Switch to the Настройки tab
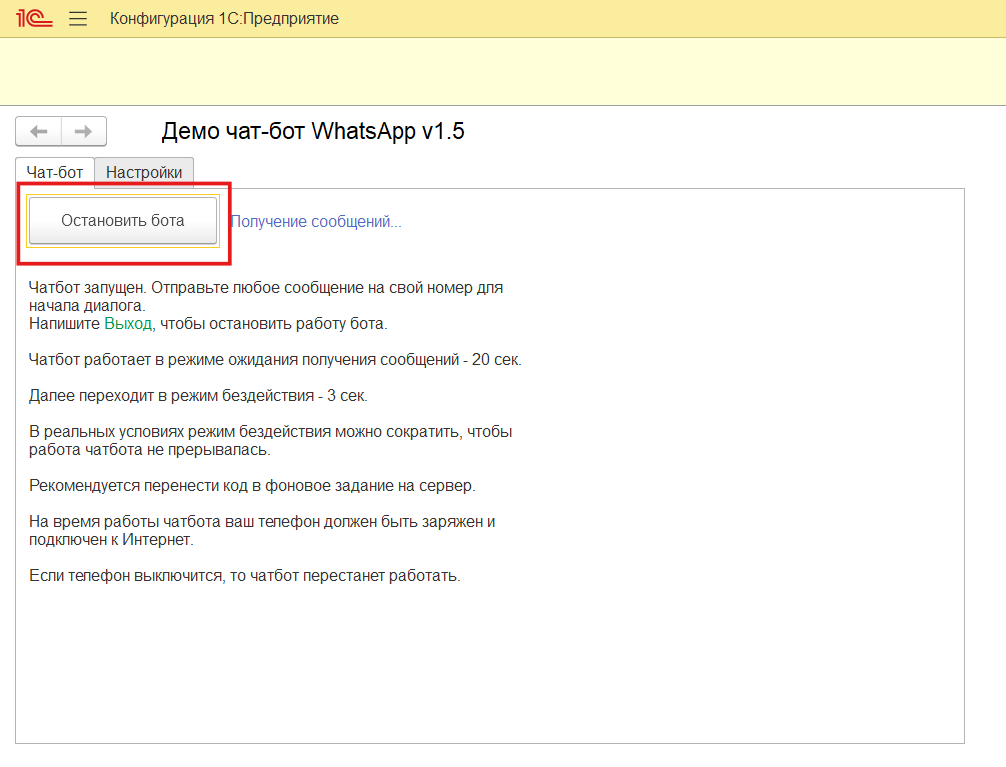 143,172
